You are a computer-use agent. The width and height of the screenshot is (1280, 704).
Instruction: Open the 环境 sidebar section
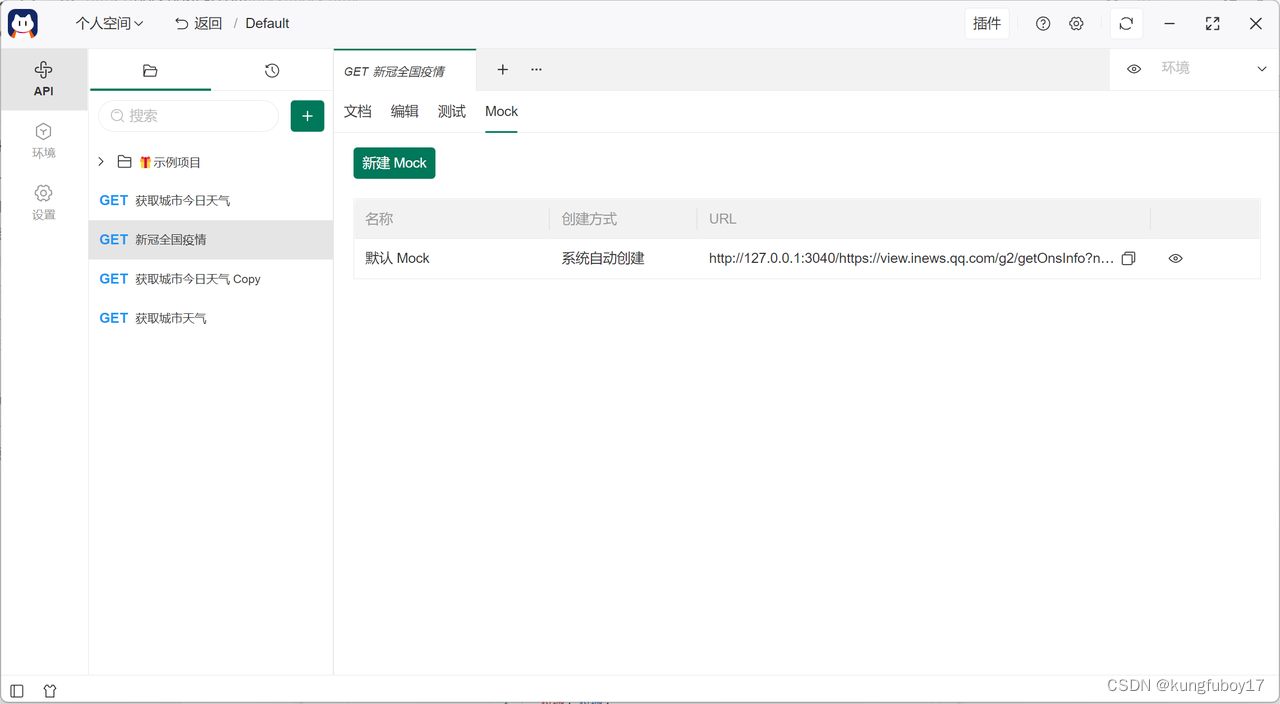44,141
